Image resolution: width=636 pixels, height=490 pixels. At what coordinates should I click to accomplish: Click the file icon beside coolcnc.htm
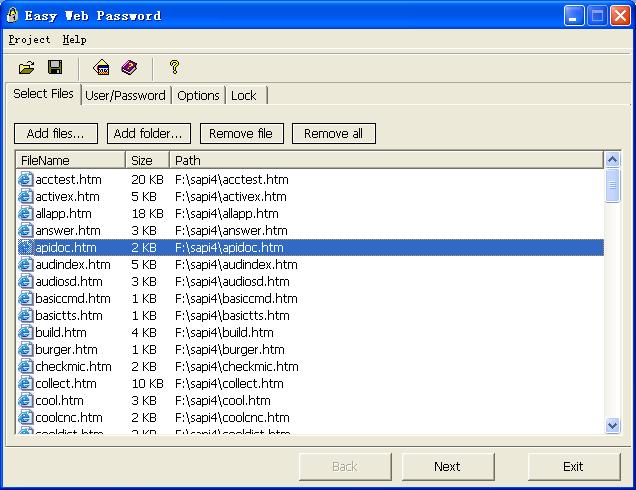click(x=25, y=418)
